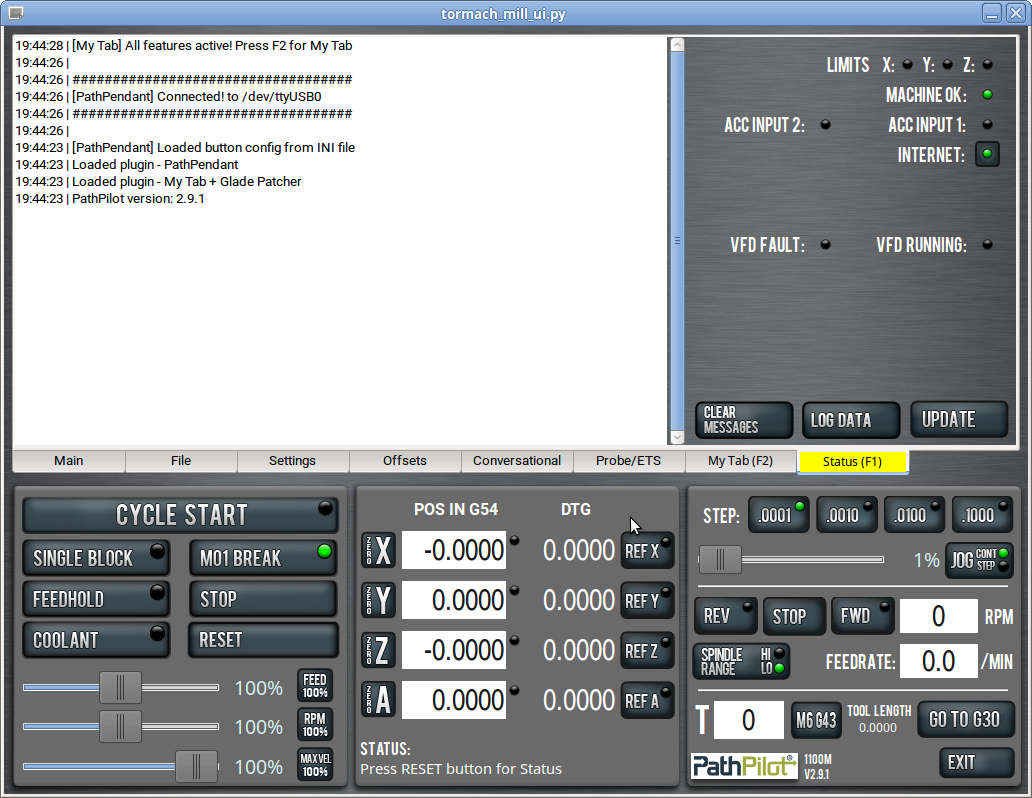
Task: Zero the X axis position
Action: tap(378, 551)
